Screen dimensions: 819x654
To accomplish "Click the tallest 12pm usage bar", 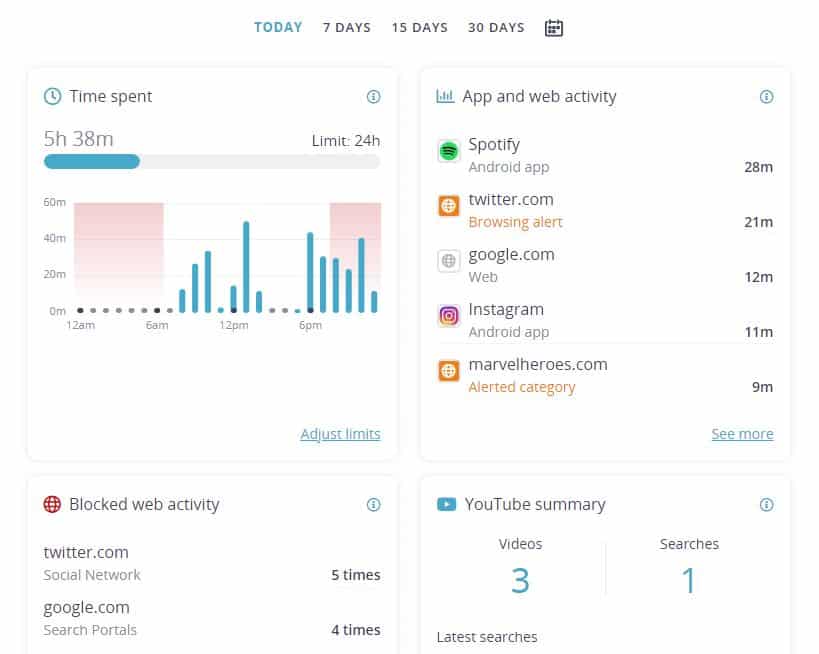I will 246,267.
